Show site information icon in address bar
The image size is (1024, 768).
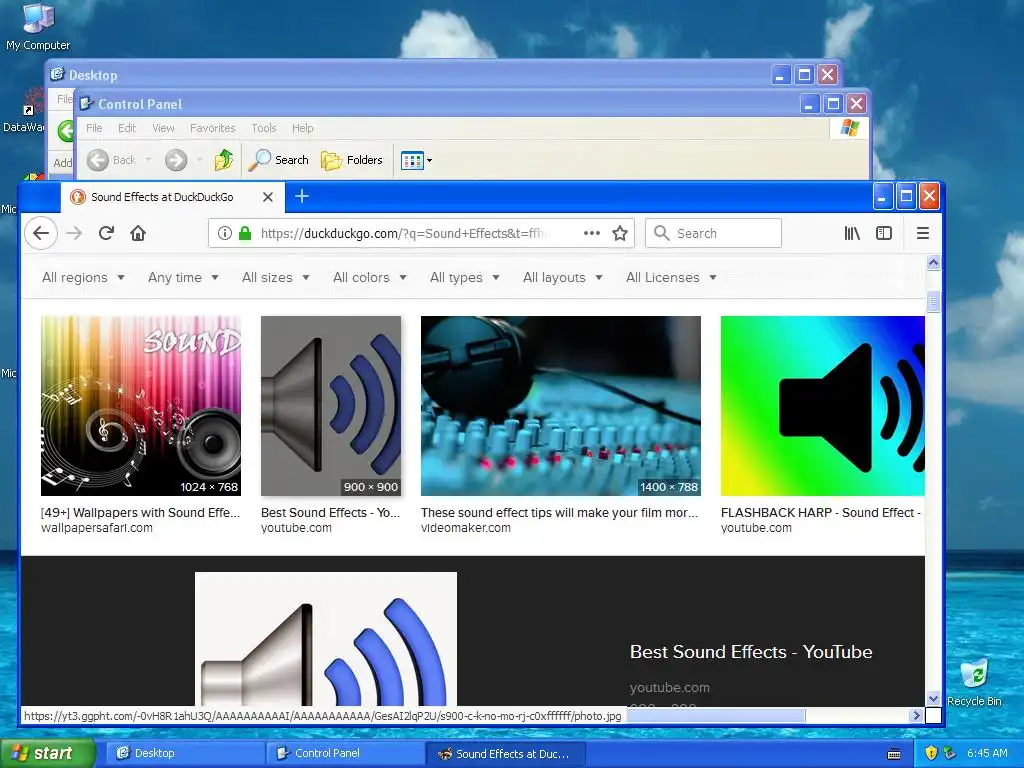click(x=225, y=233)
